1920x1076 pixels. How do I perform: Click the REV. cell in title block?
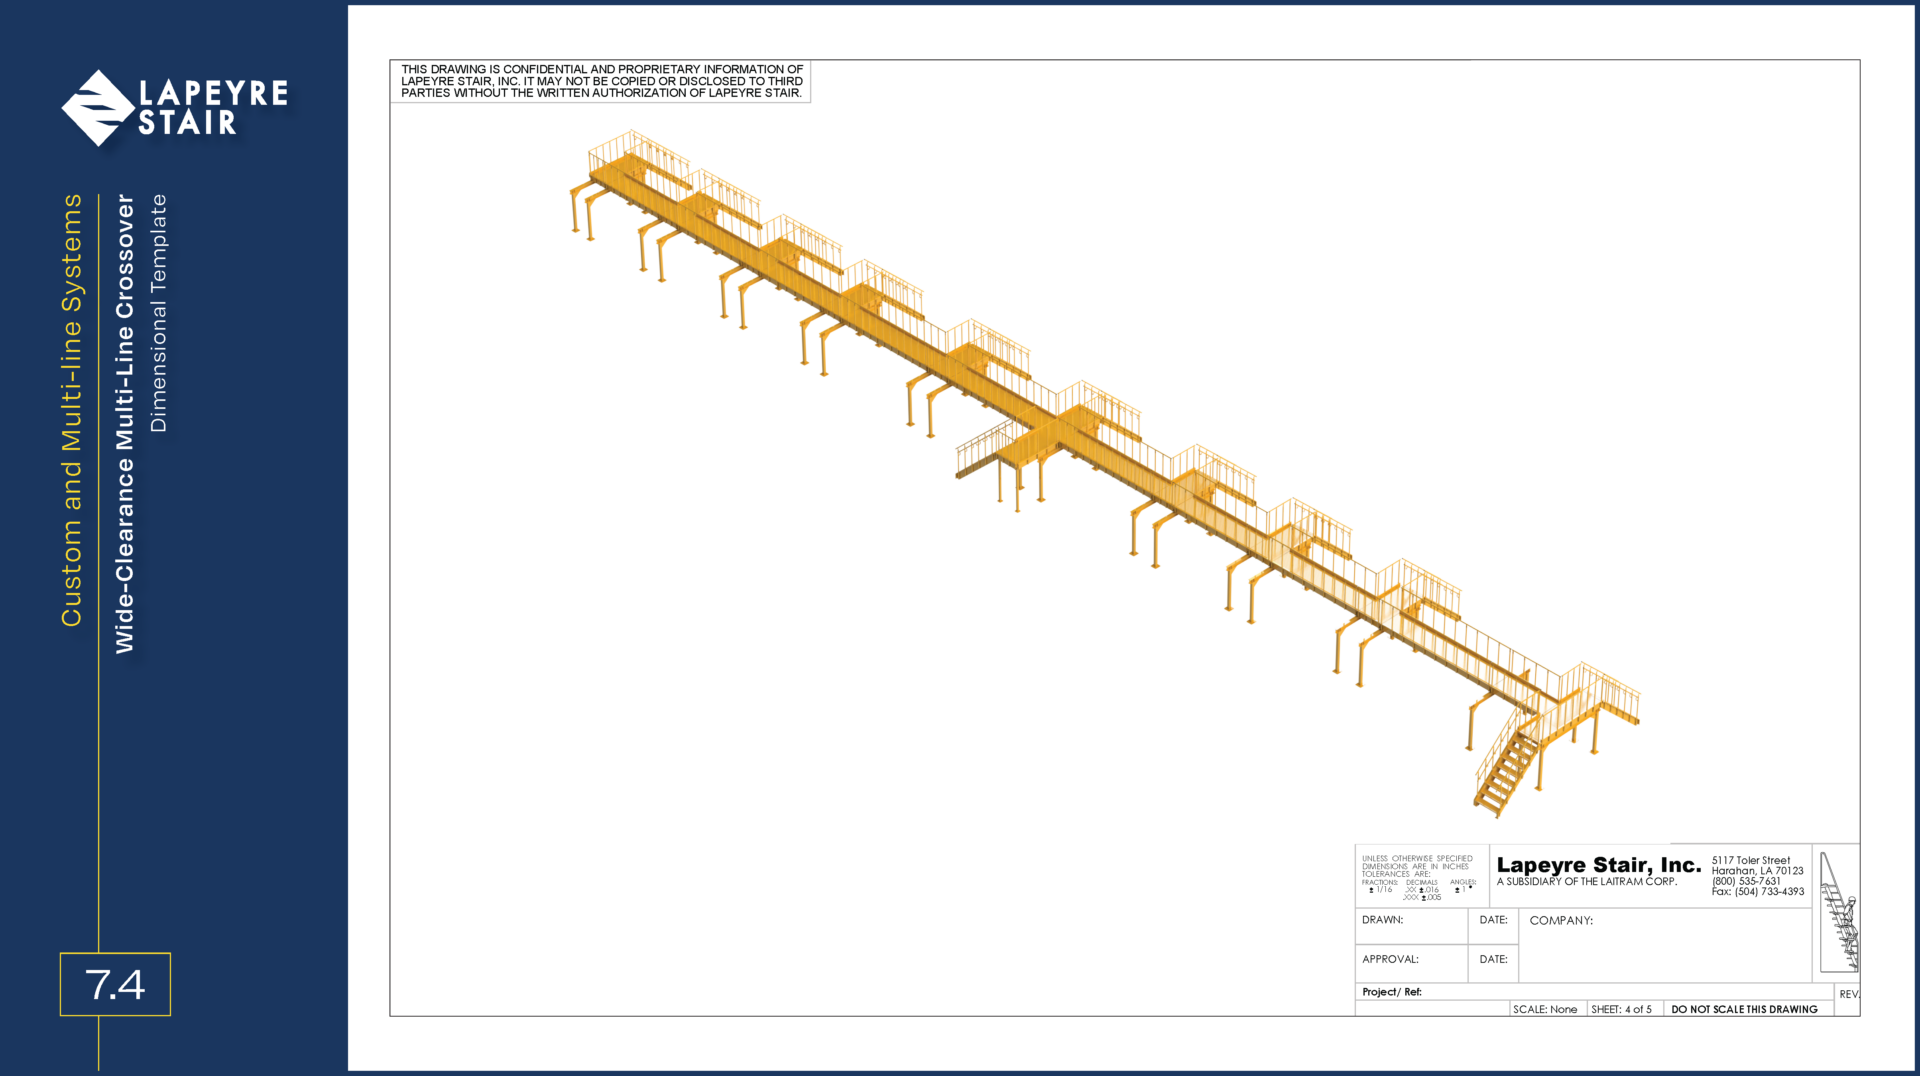[1848, 994]
